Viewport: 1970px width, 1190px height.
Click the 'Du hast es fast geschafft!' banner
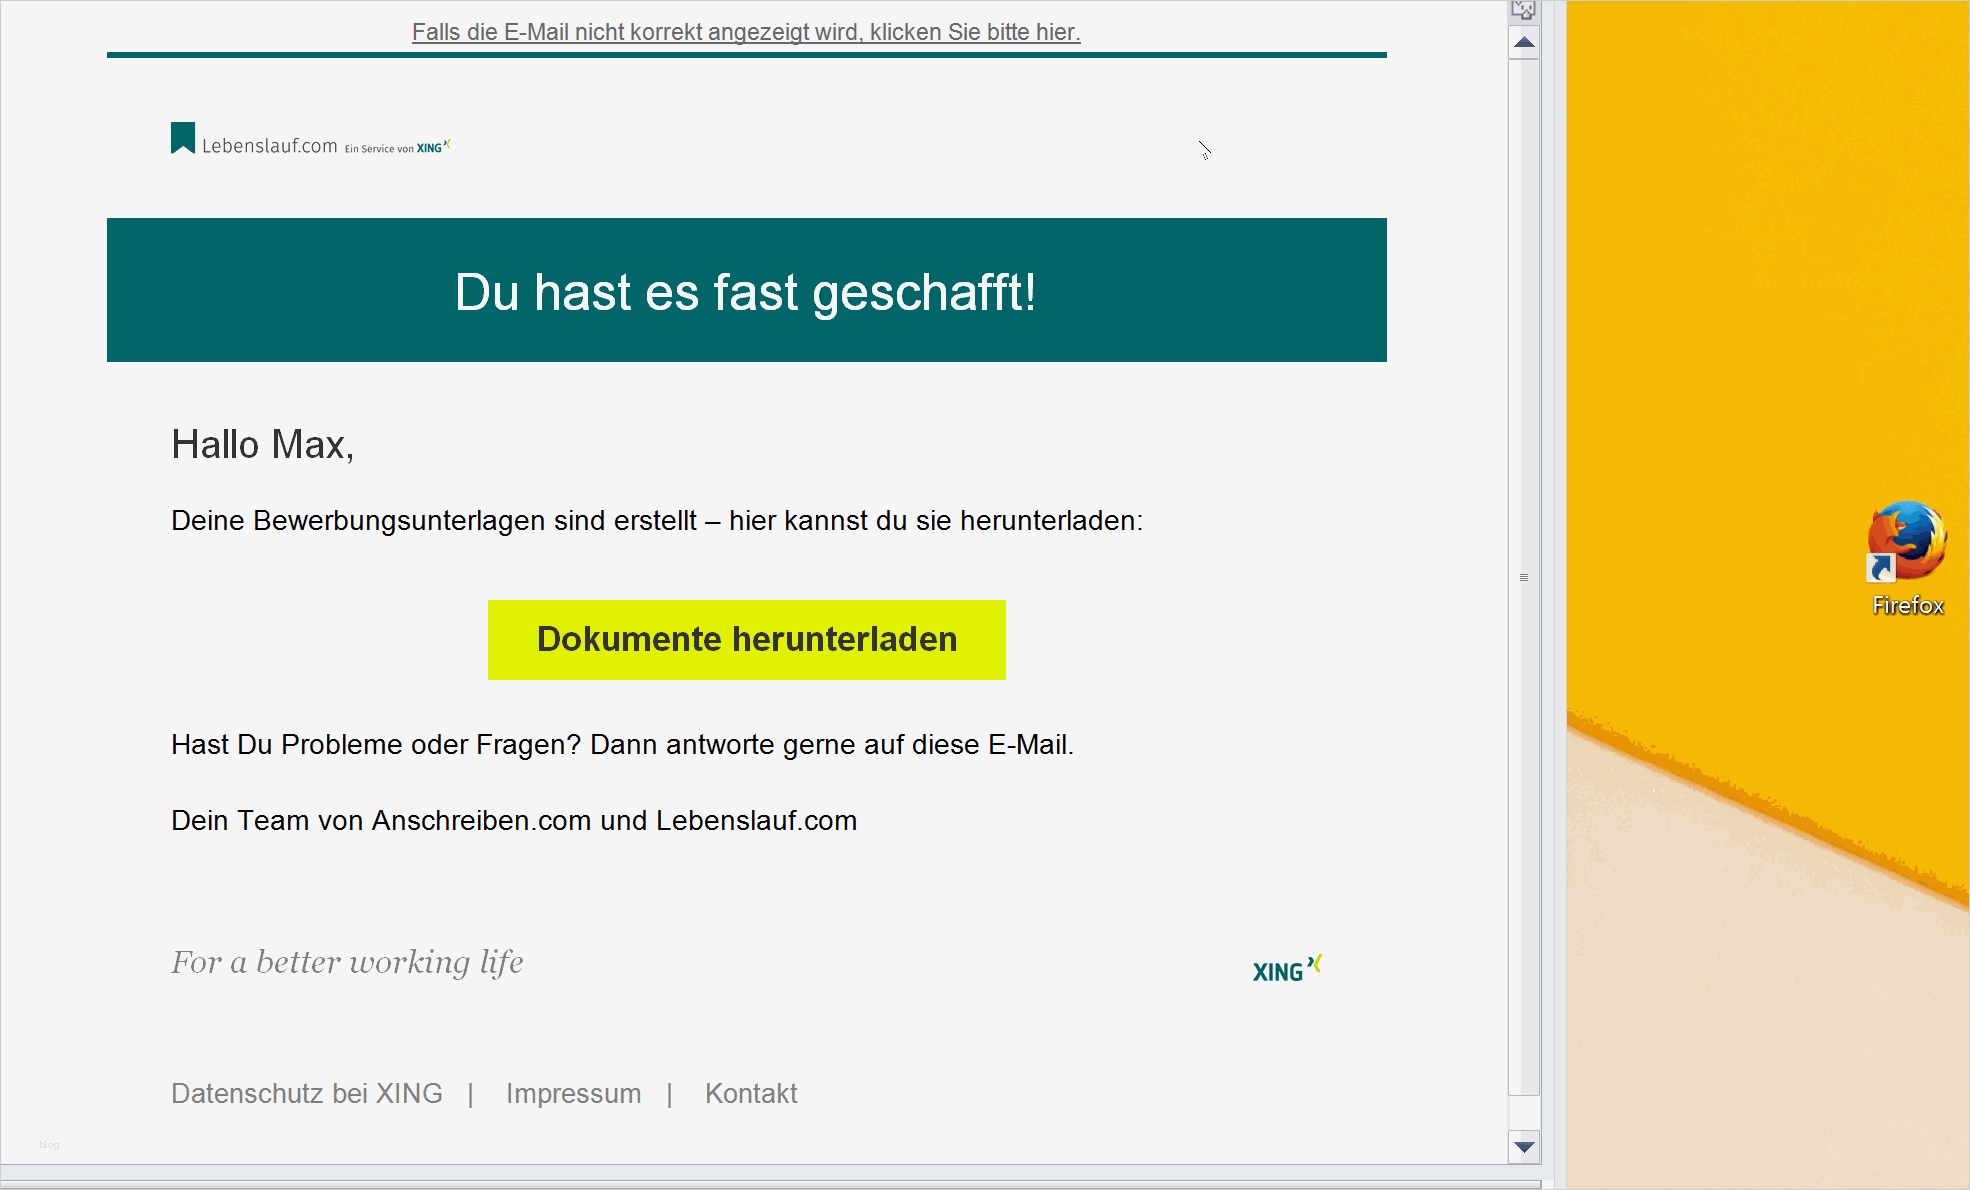point(746,291)
